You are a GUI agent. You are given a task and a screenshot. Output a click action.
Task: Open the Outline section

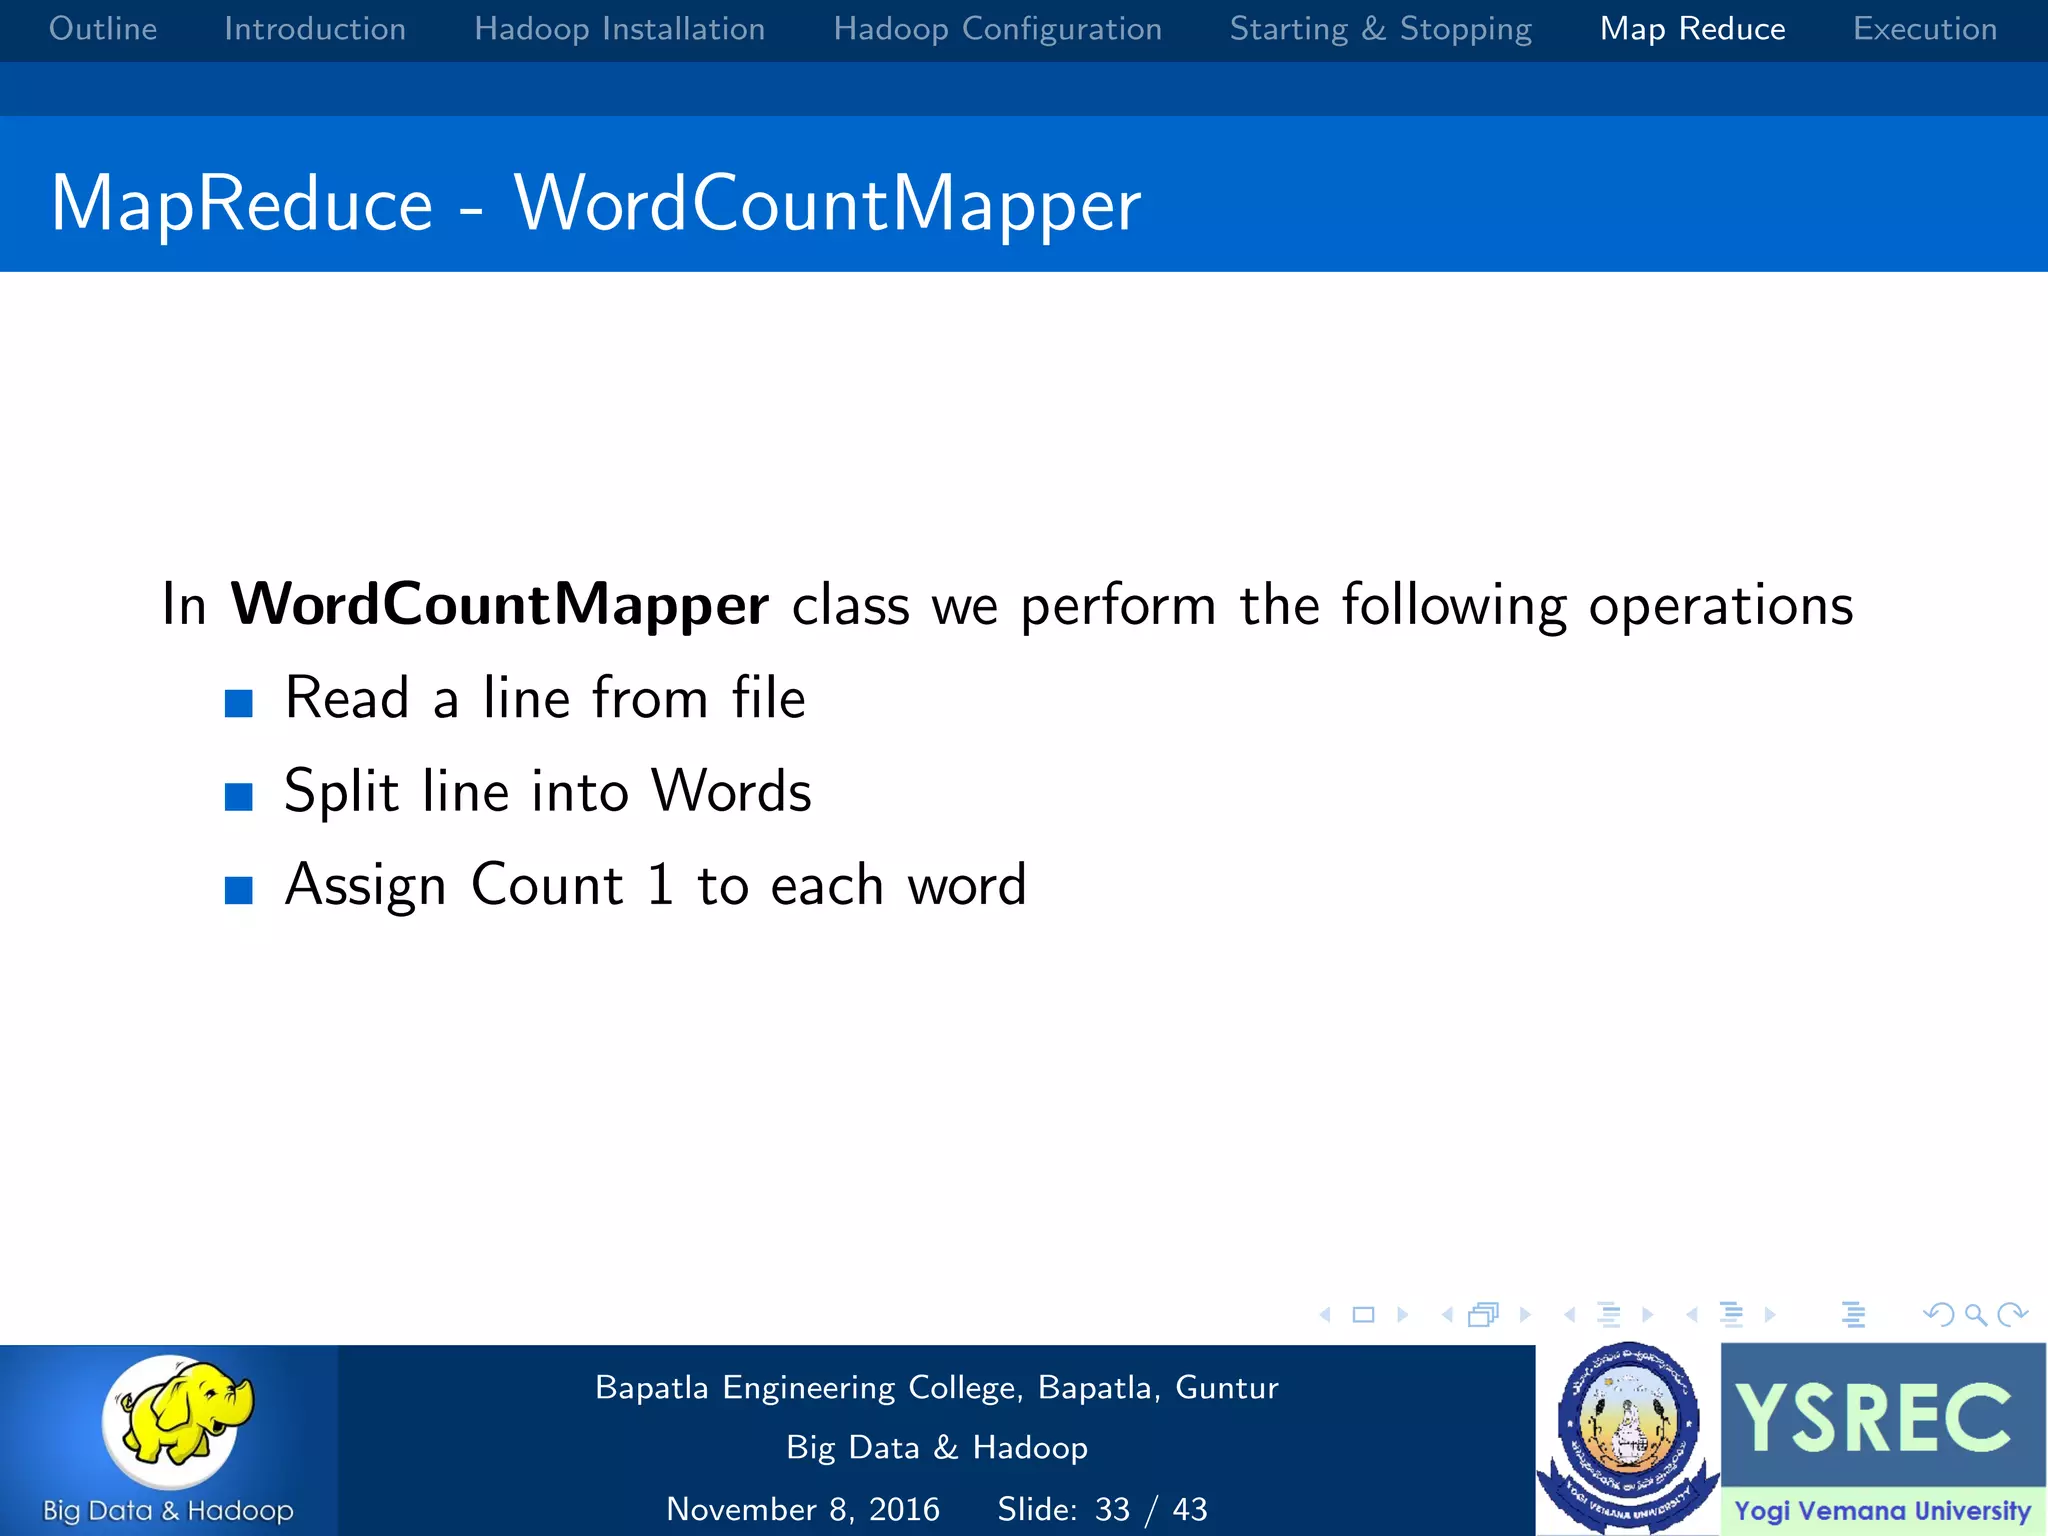[103, 29]
